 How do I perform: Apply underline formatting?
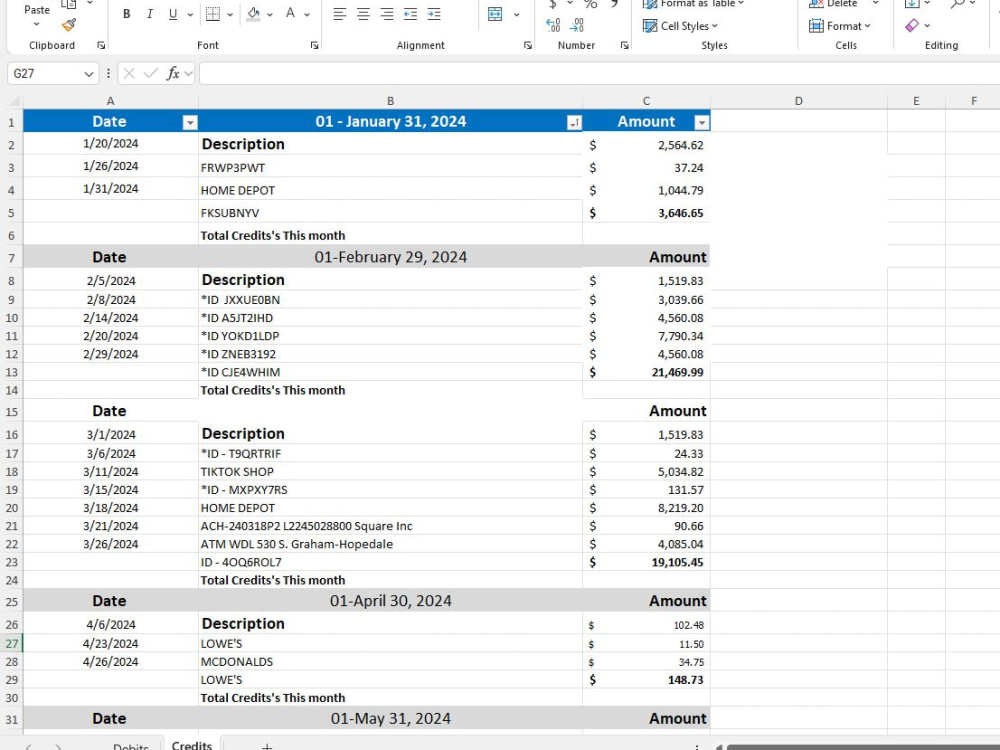pyautogui.click(x=172, y=14)
